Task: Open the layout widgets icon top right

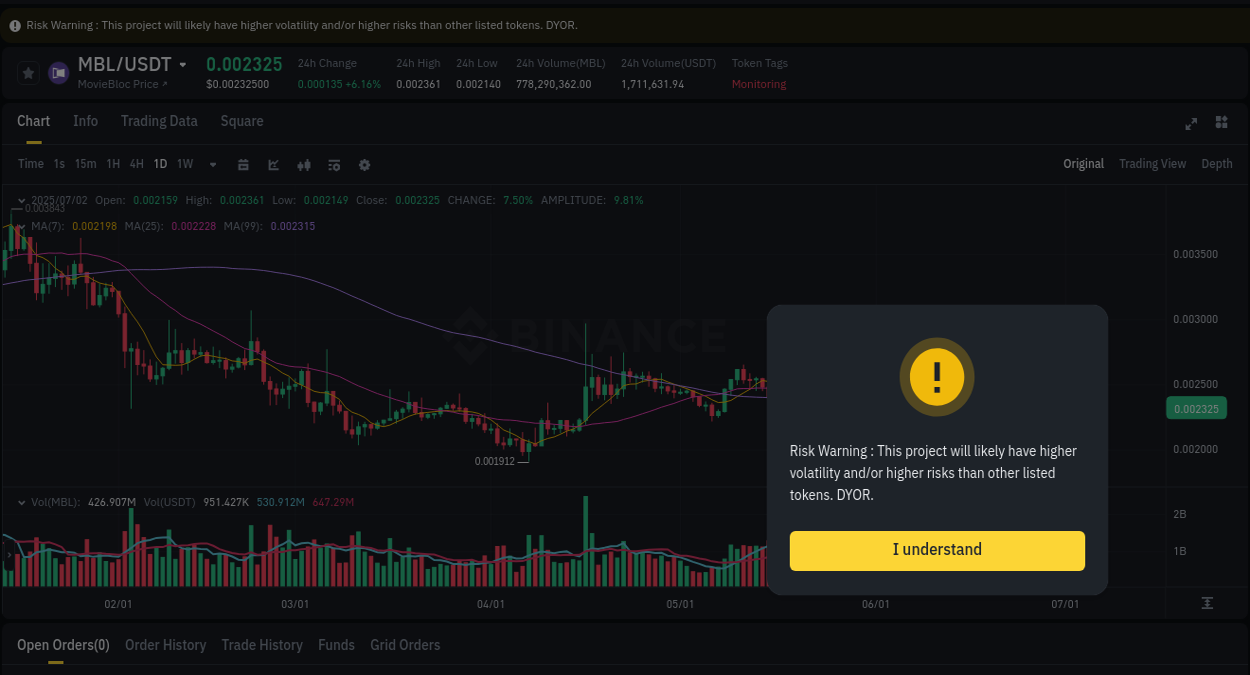Action: pos(1221,123)
